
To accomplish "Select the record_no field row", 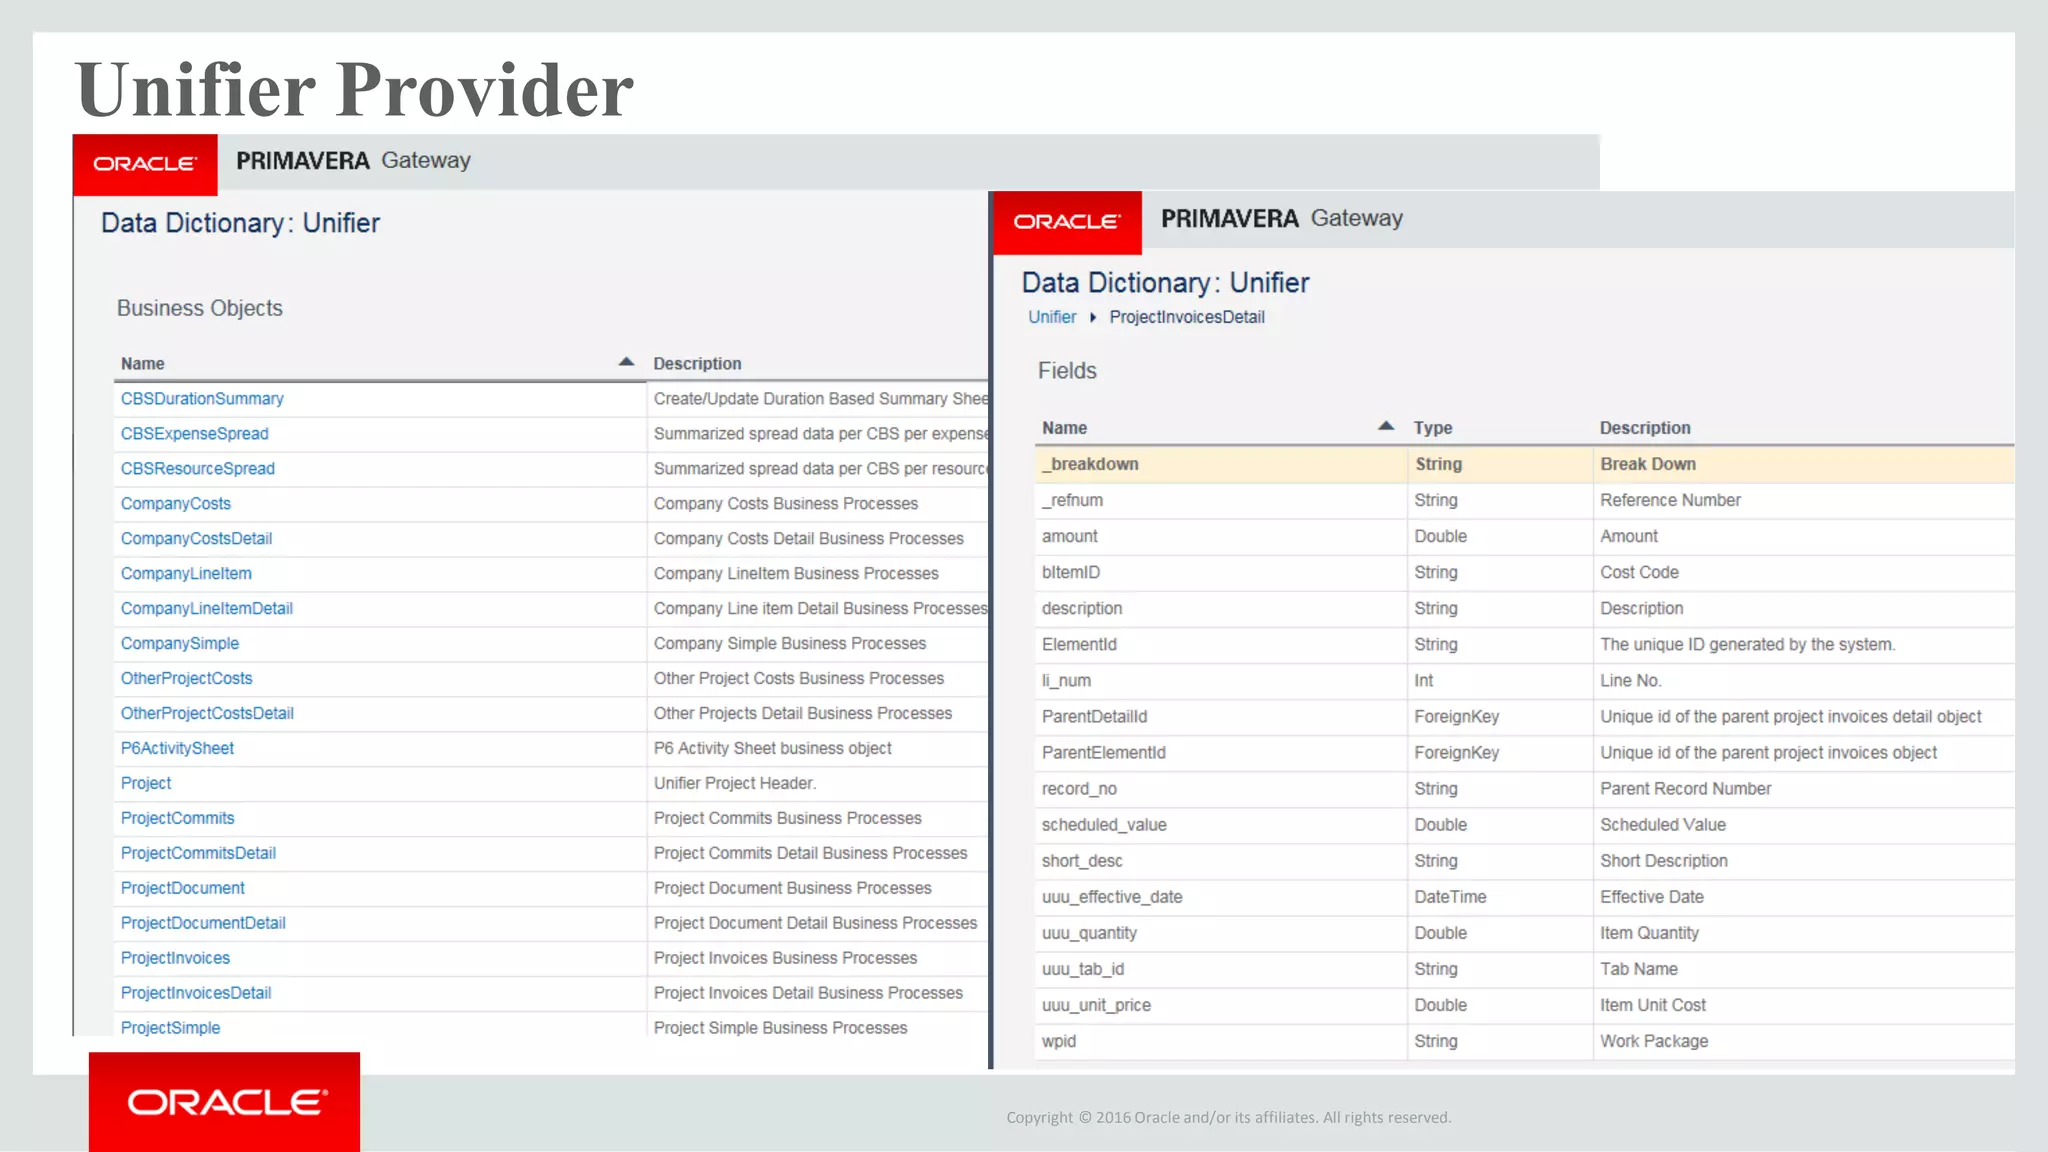I will tap(1524, 789).
